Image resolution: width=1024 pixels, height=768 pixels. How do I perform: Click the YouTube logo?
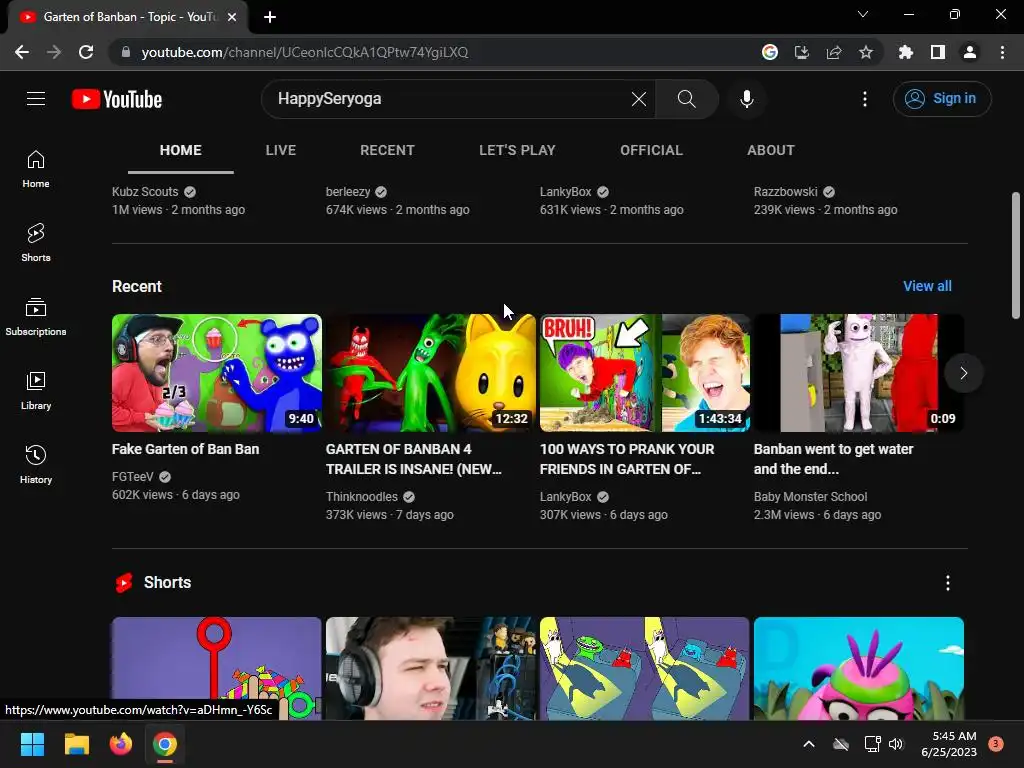pos(117,99)
